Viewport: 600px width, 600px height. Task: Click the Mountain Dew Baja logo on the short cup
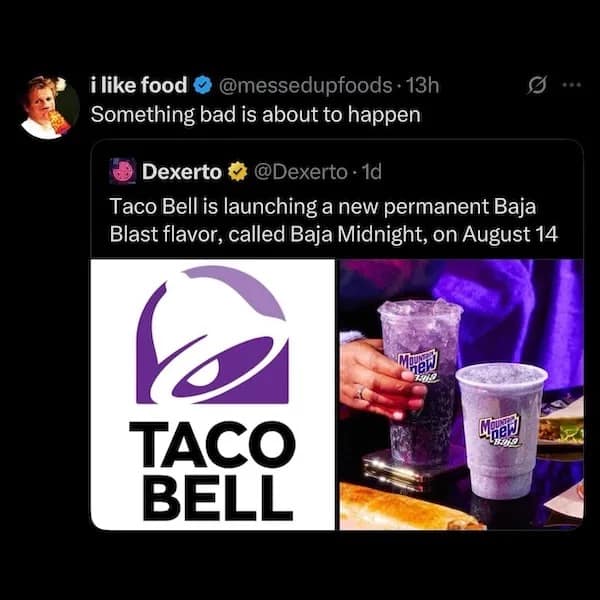501,432
